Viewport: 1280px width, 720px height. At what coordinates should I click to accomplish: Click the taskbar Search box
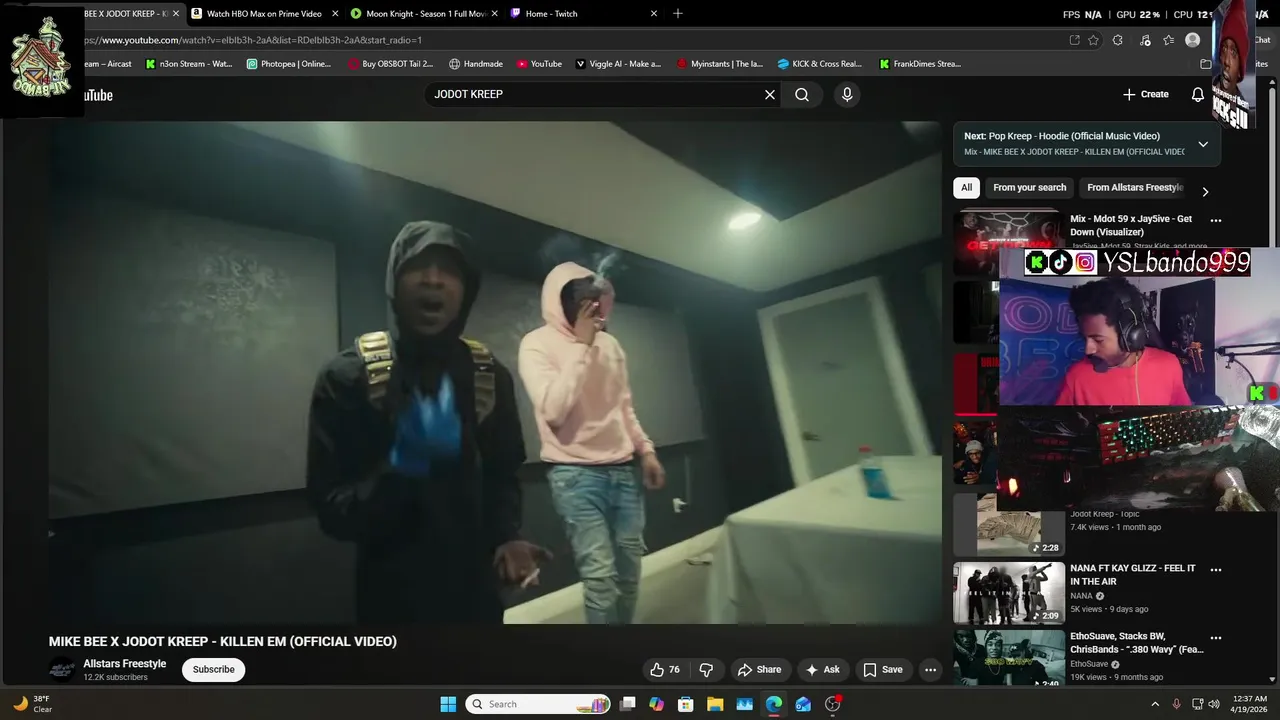[x=539, y=704]
